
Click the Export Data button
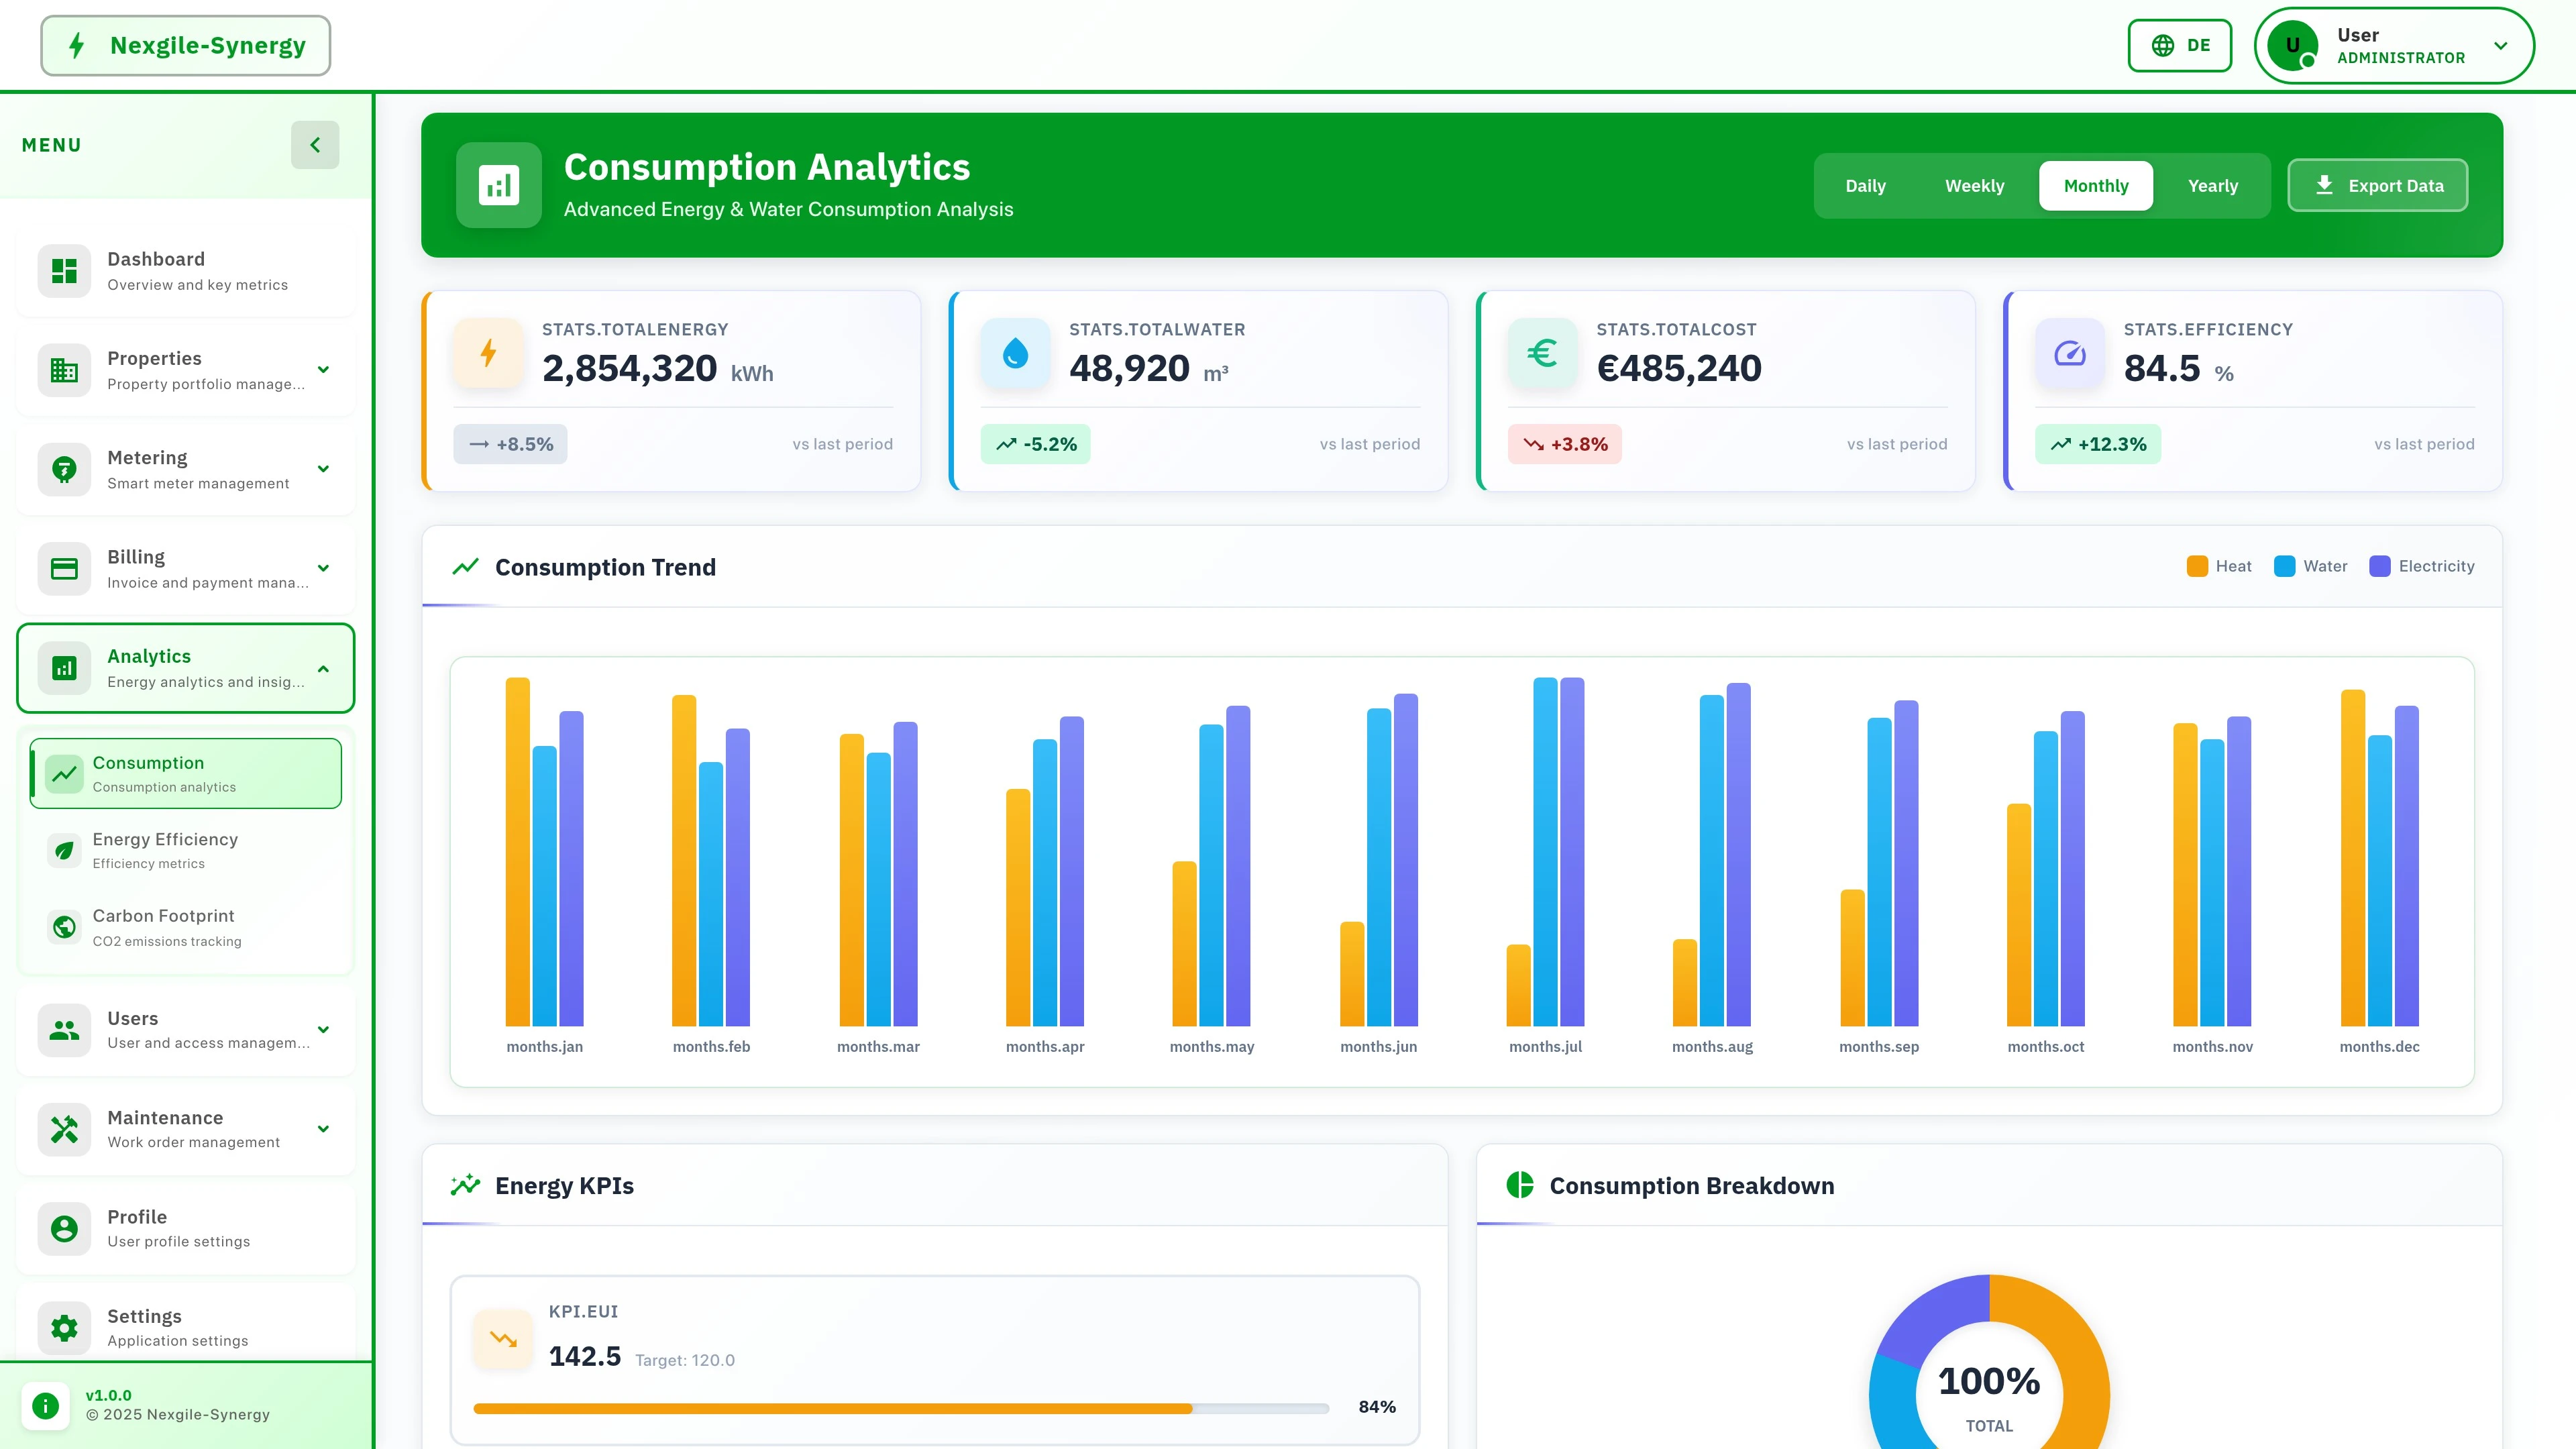coord(2378,185)
